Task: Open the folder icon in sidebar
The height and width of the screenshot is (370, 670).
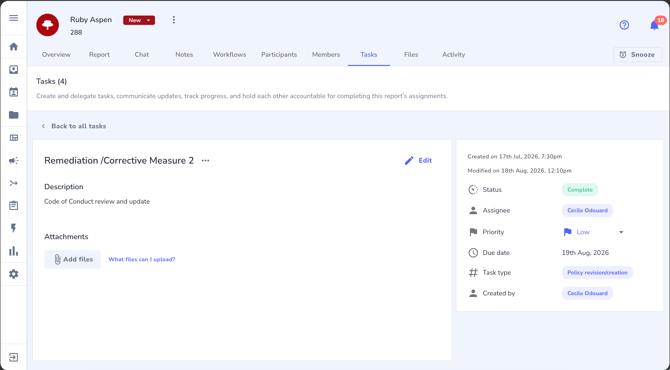Action: 14,115
